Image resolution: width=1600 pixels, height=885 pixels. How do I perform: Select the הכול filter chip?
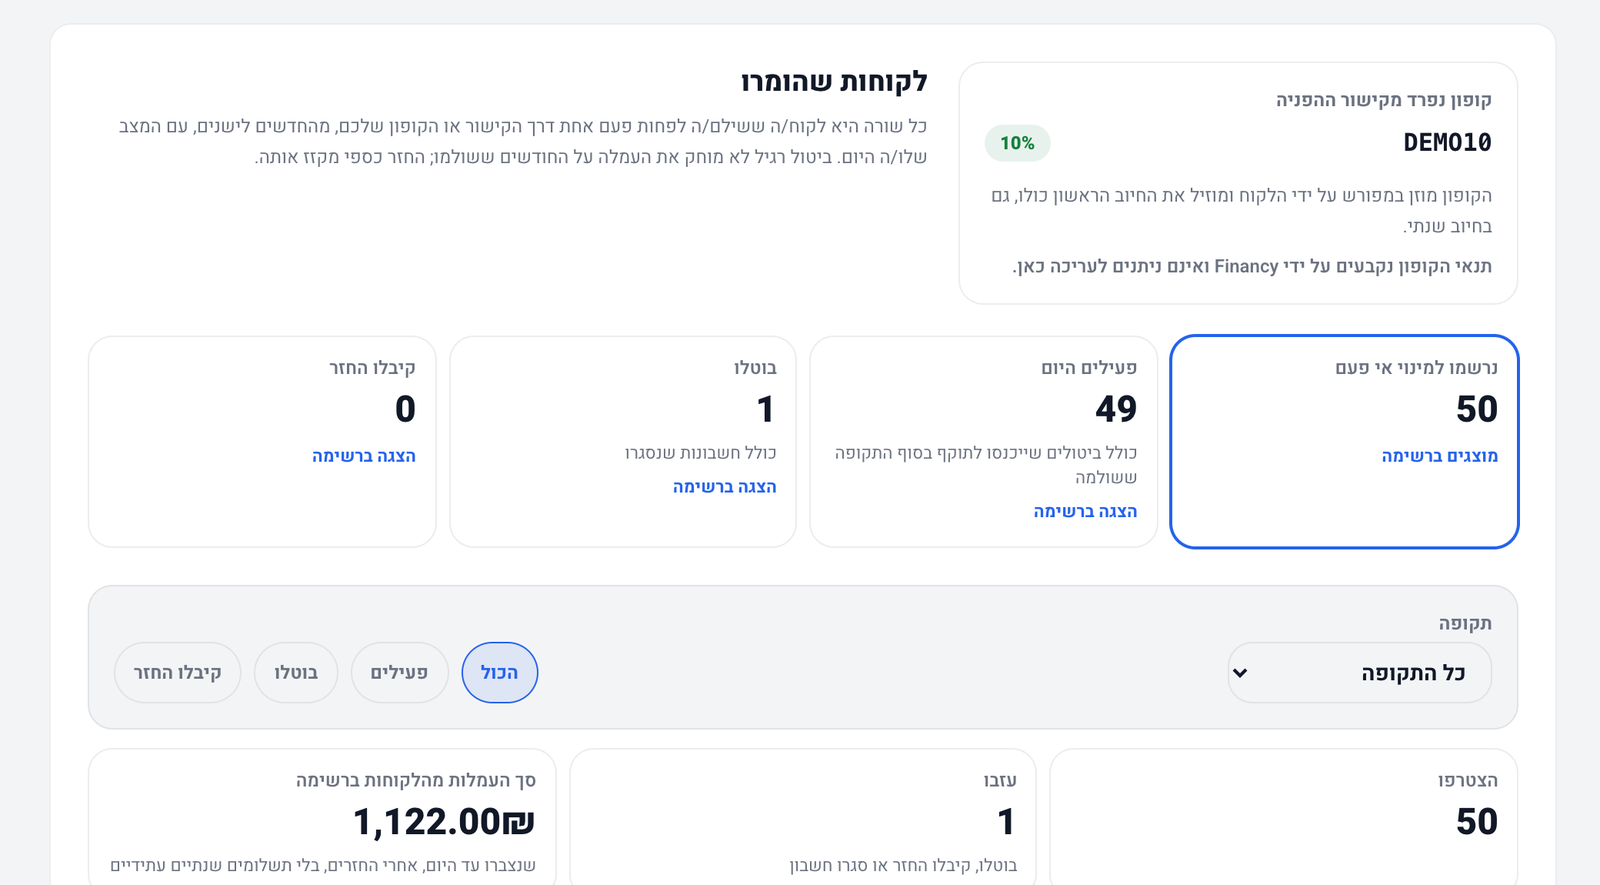(500, 673)
